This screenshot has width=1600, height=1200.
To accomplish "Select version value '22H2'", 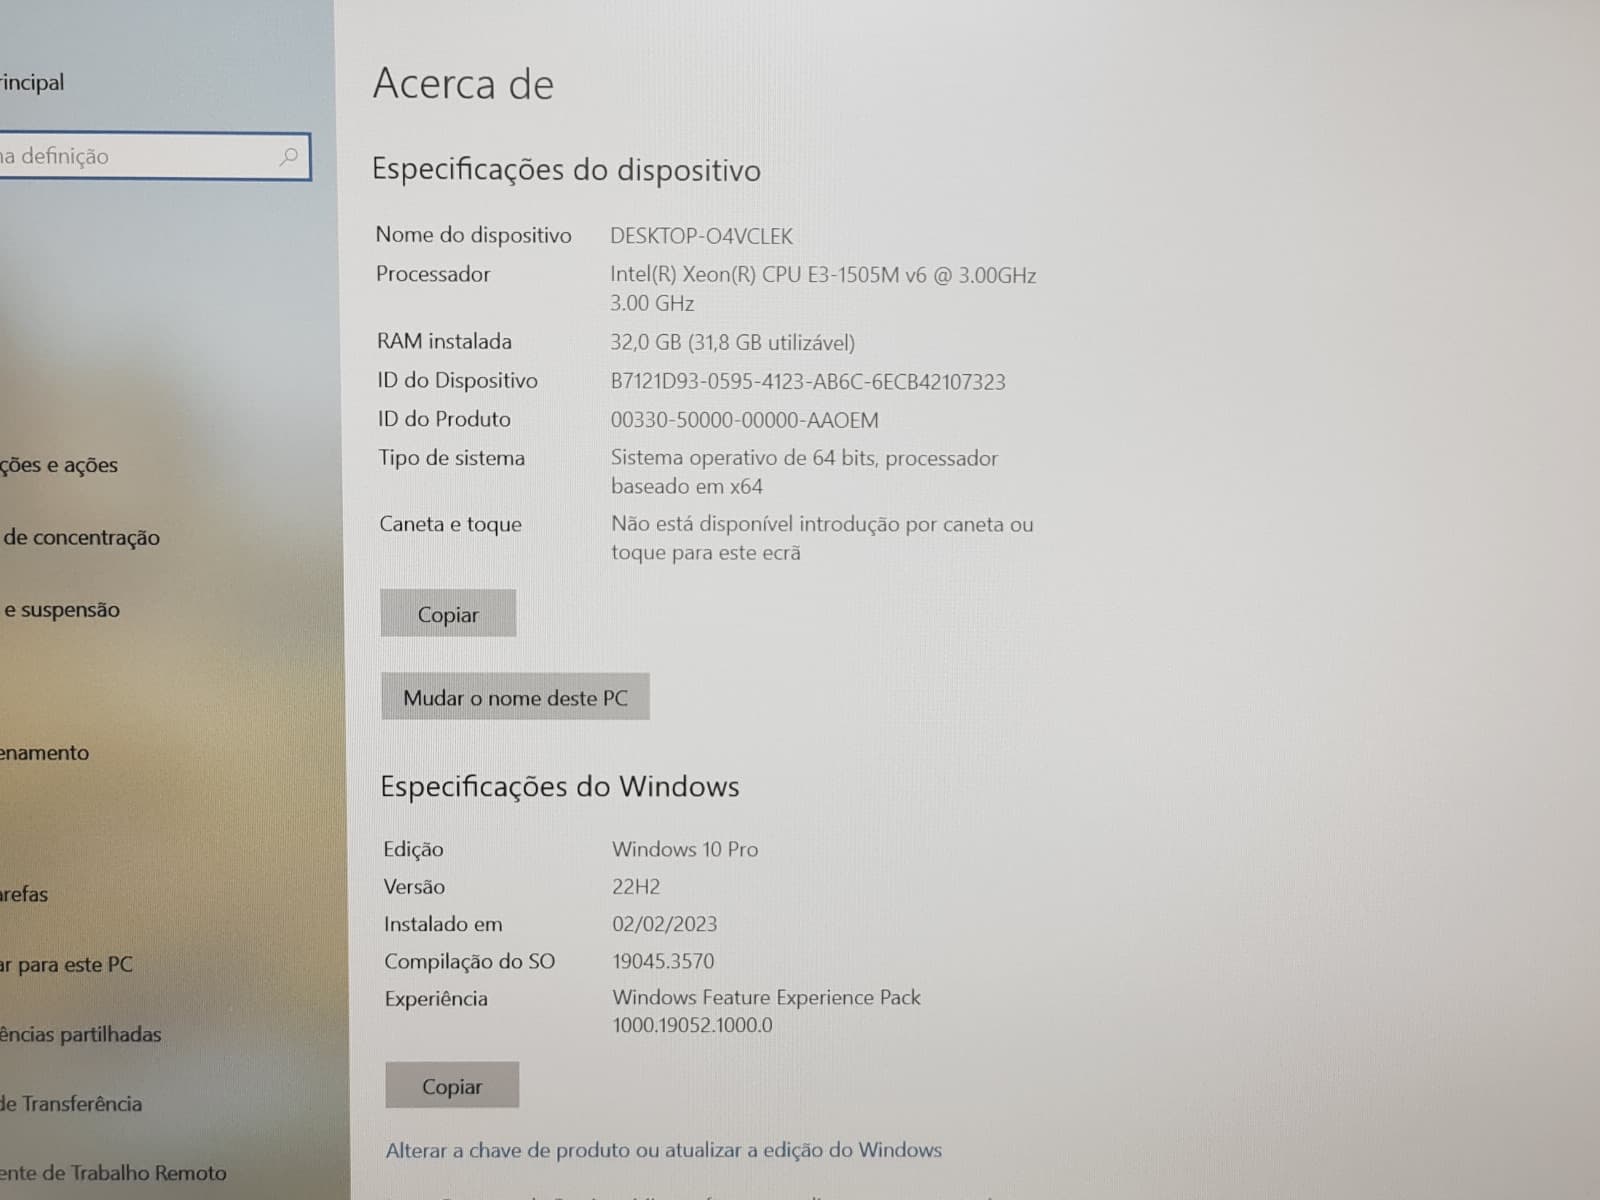I will [636, 887].
